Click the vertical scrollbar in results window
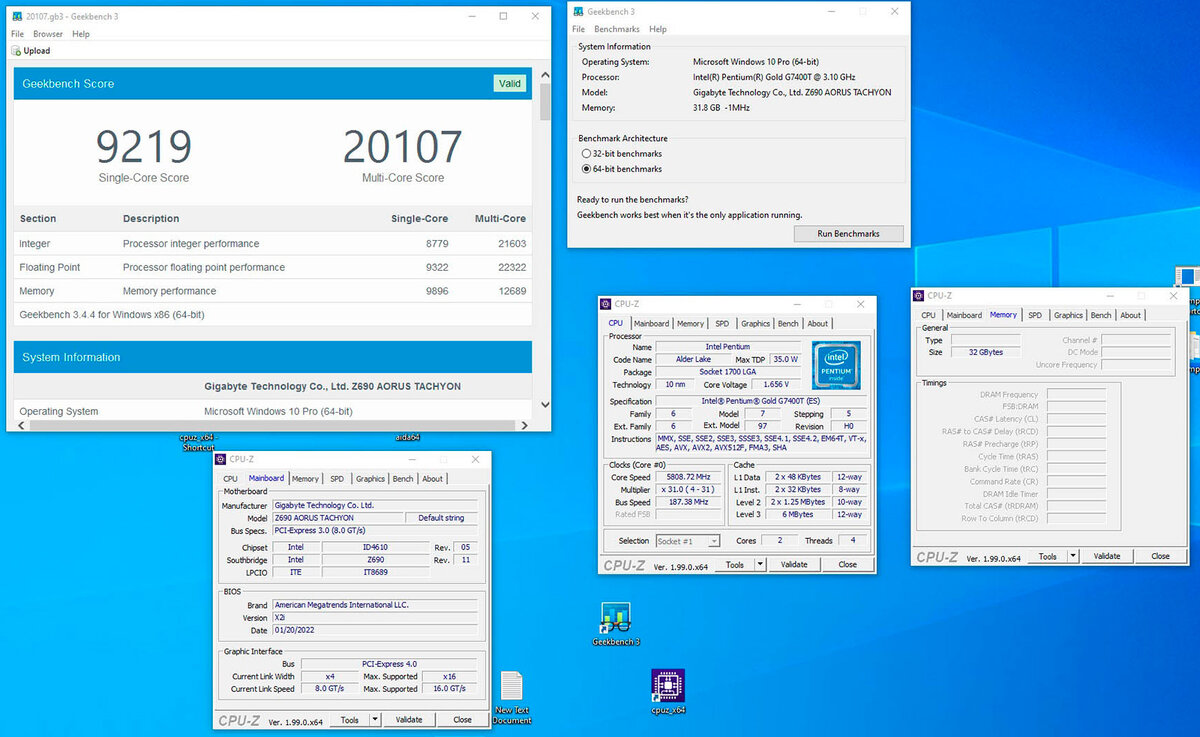The width and height of the screenshot is (1200, 737). (x=545, y=100)
